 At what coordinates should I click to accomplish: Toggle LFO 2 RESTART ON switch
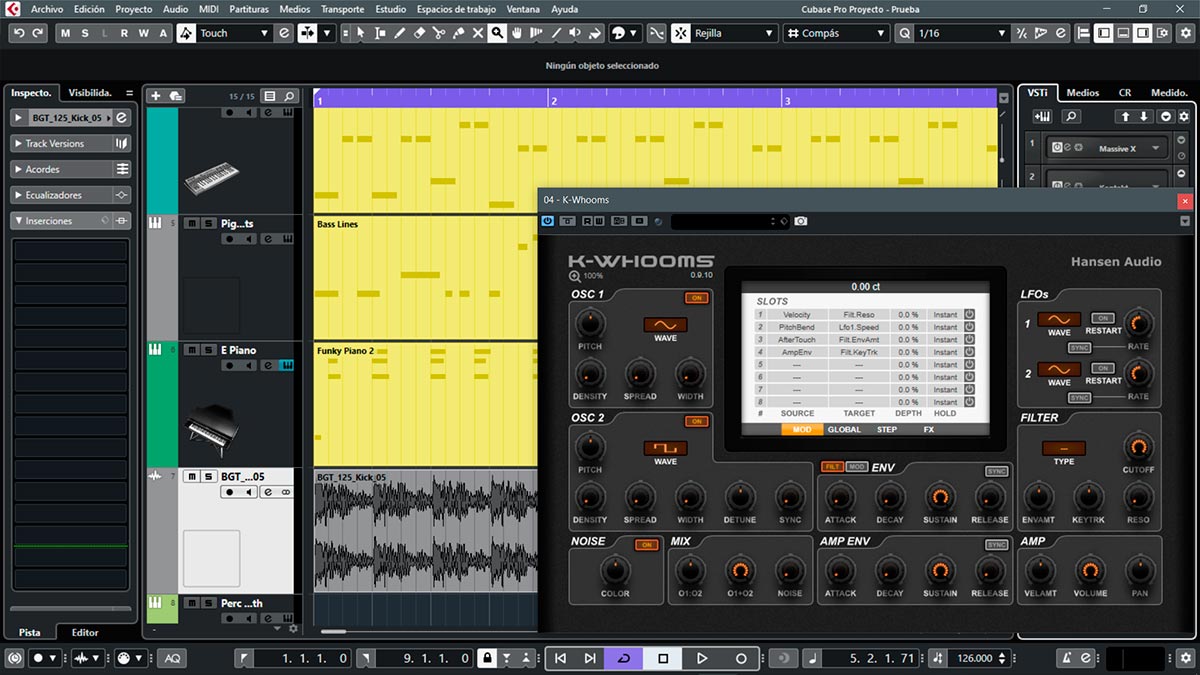(1103, 368)
